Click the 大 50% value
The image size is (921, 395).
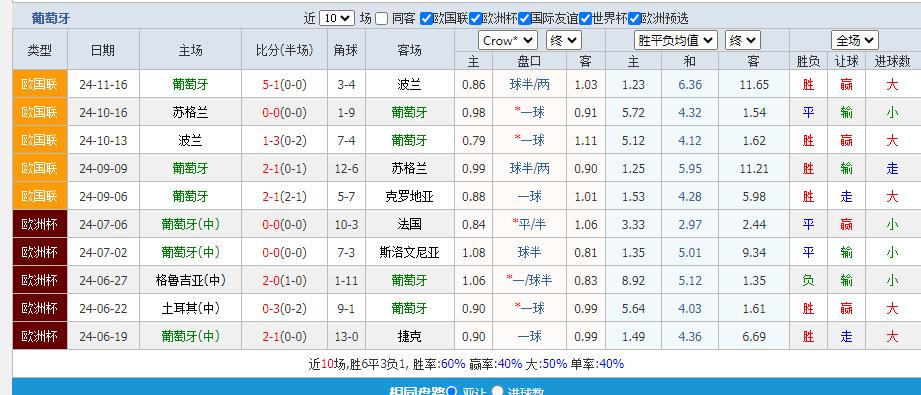click(x=555, y=364)
